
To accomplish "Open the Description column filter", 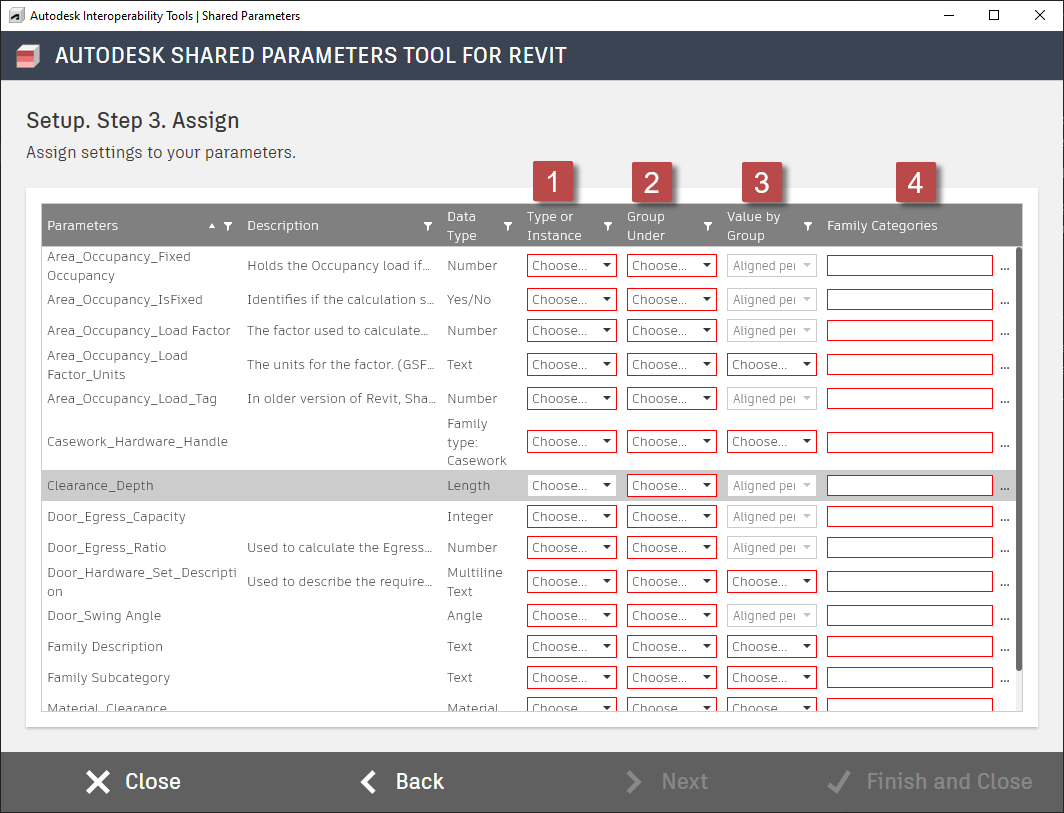I will (428, 226).
